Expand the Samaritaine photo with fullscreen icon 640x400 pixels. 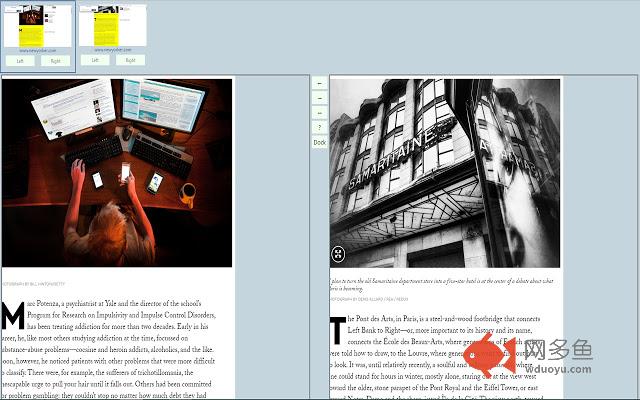click(x=338, y=254)
